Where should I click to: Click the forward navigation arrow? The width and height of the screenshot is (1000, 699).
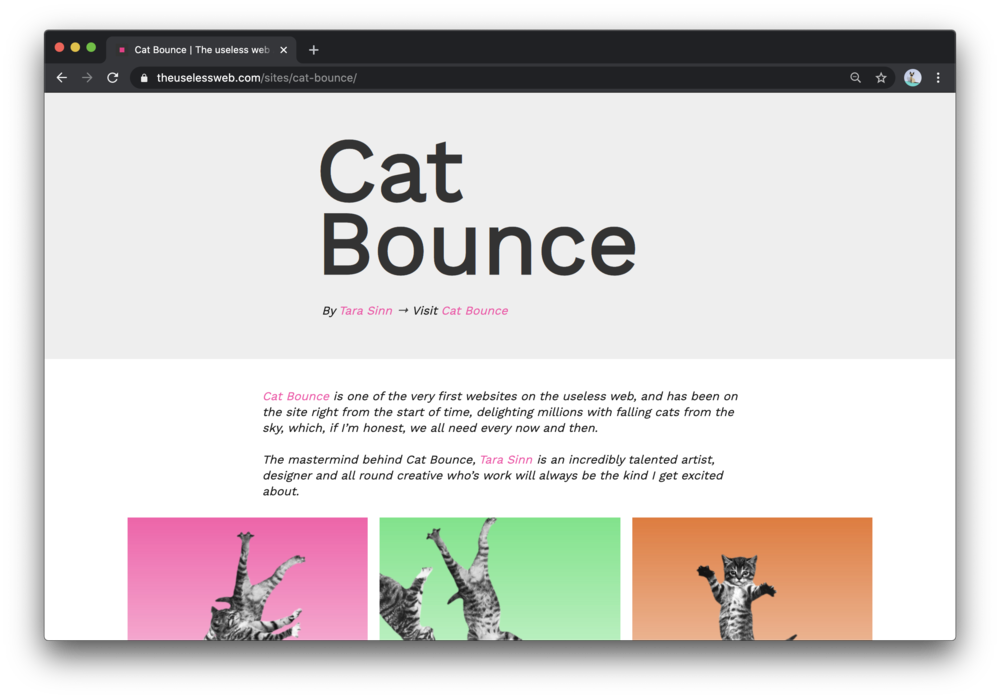pos(87,78)
